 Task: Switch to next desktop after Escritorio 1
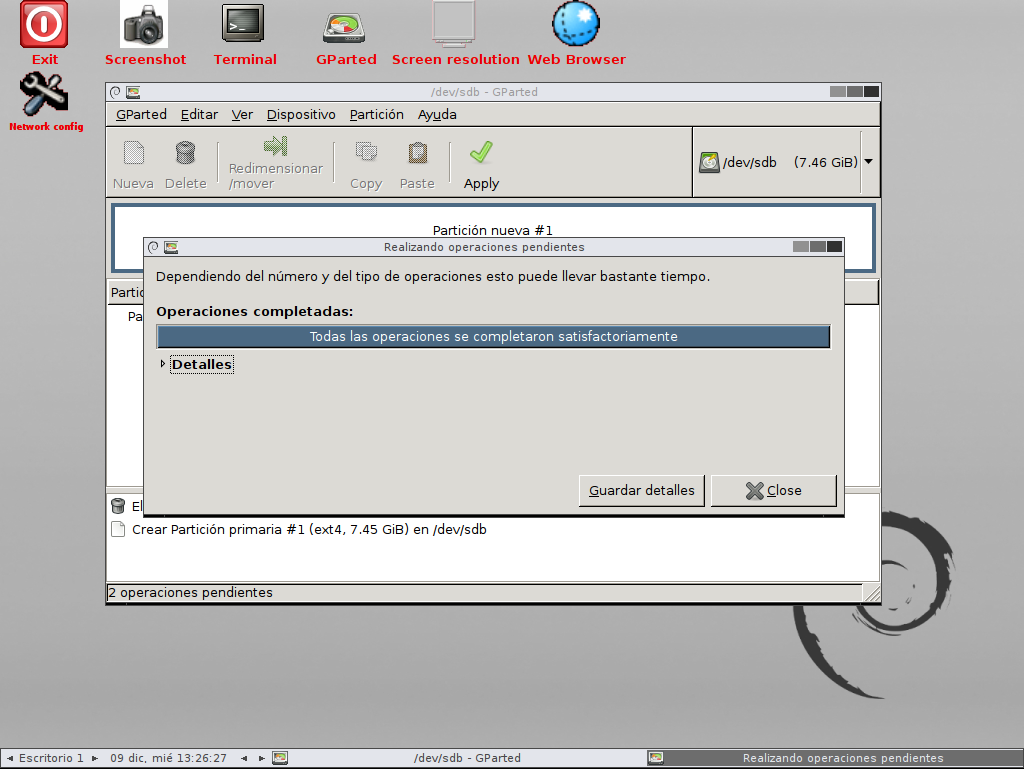coord(95,758)
